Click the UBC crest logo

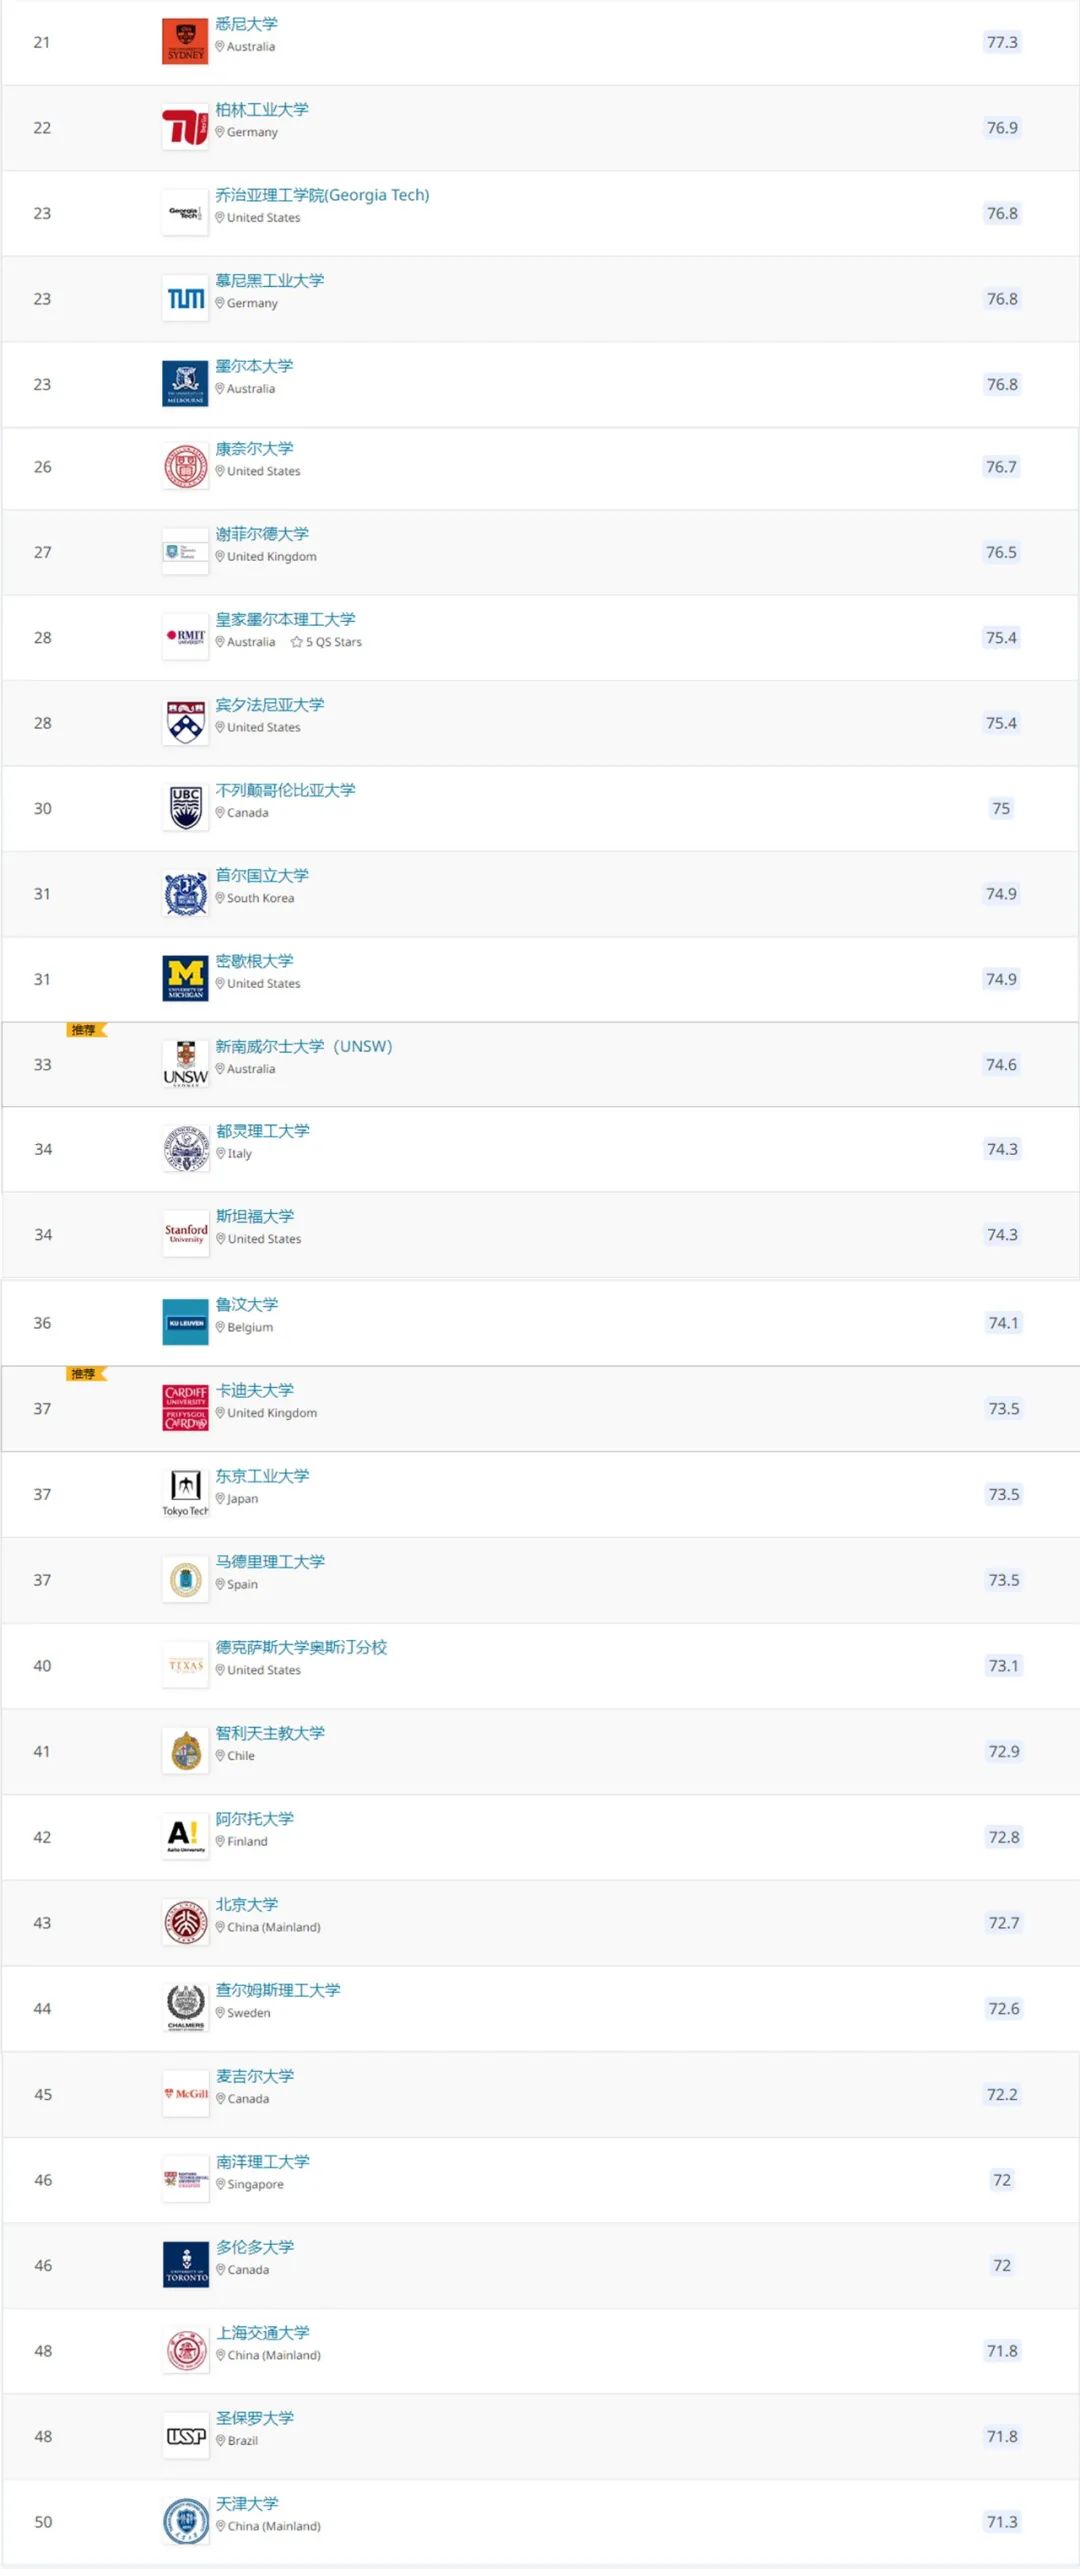[x=185, y=808]
